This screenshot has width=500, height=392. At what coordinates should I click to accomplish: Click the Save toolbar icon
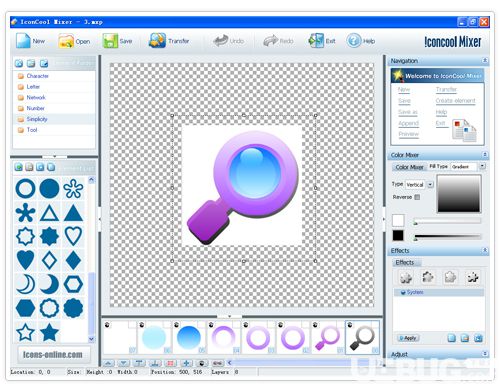click(110, 41)
